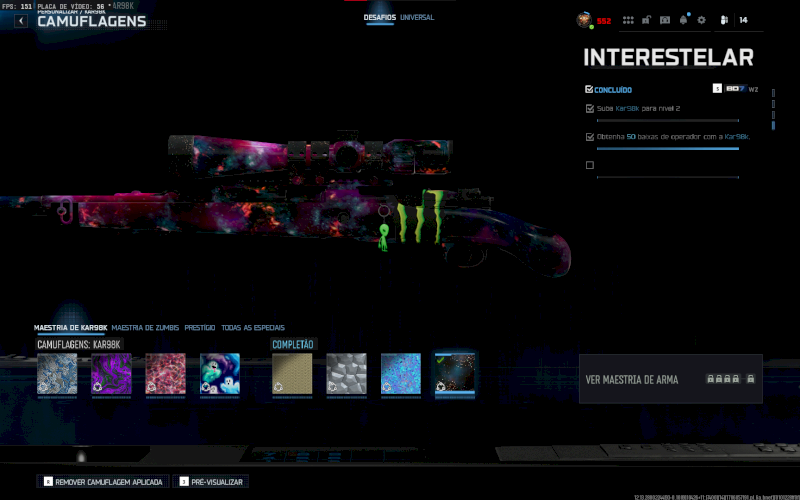Viewport: 800px width, 500px height.
Task: Select the blue-gray digital camo thumbnail
Action: [57, 374]
